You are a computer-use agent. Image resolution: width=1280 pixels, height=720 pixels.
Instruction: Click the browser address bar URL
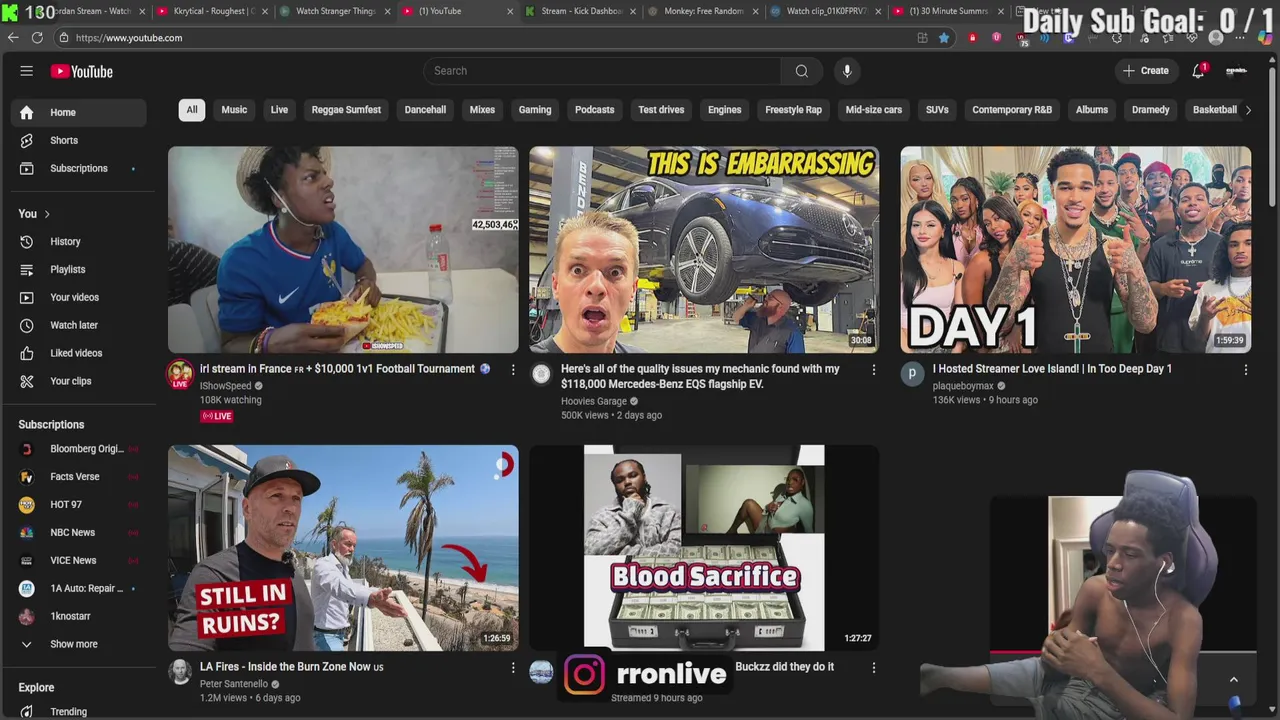pos(129,38)
